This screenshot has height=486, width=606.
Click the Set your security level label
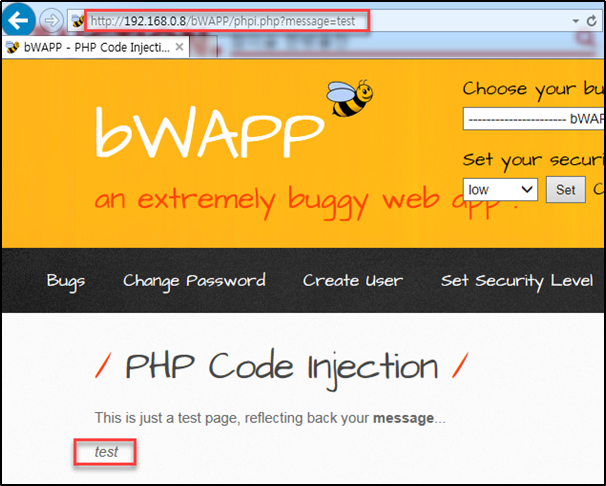[534, 160]
